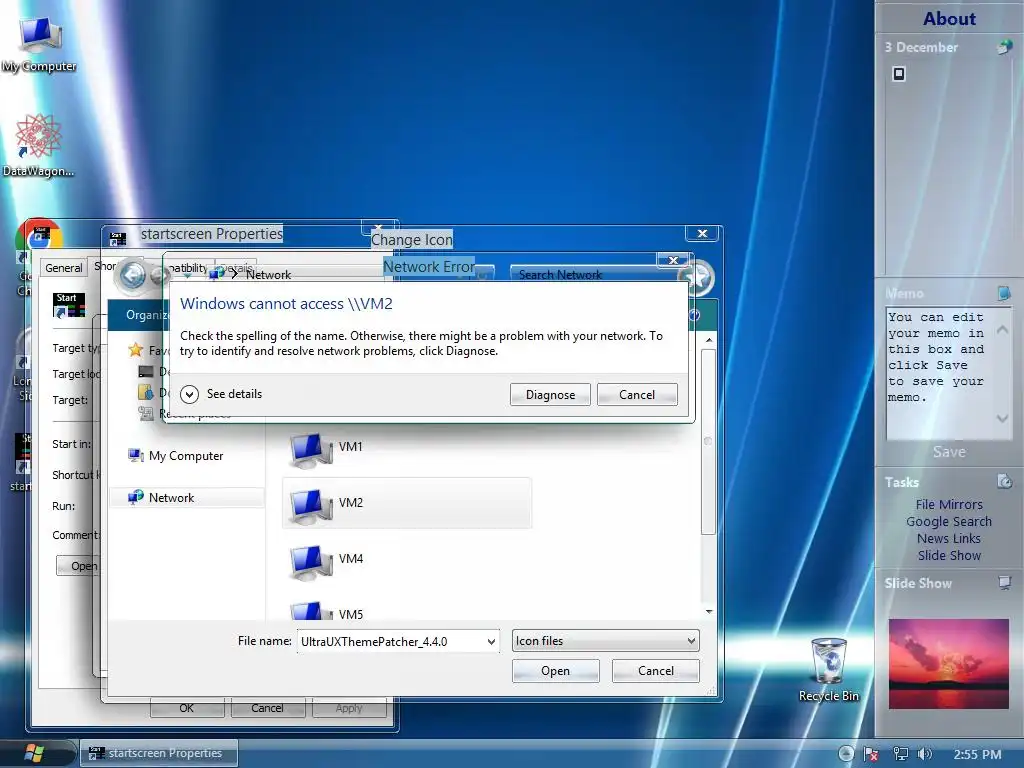1024x768 pixels.
Task: Open the Slide Show link under Tasks
Action: (x=949, y=555)
